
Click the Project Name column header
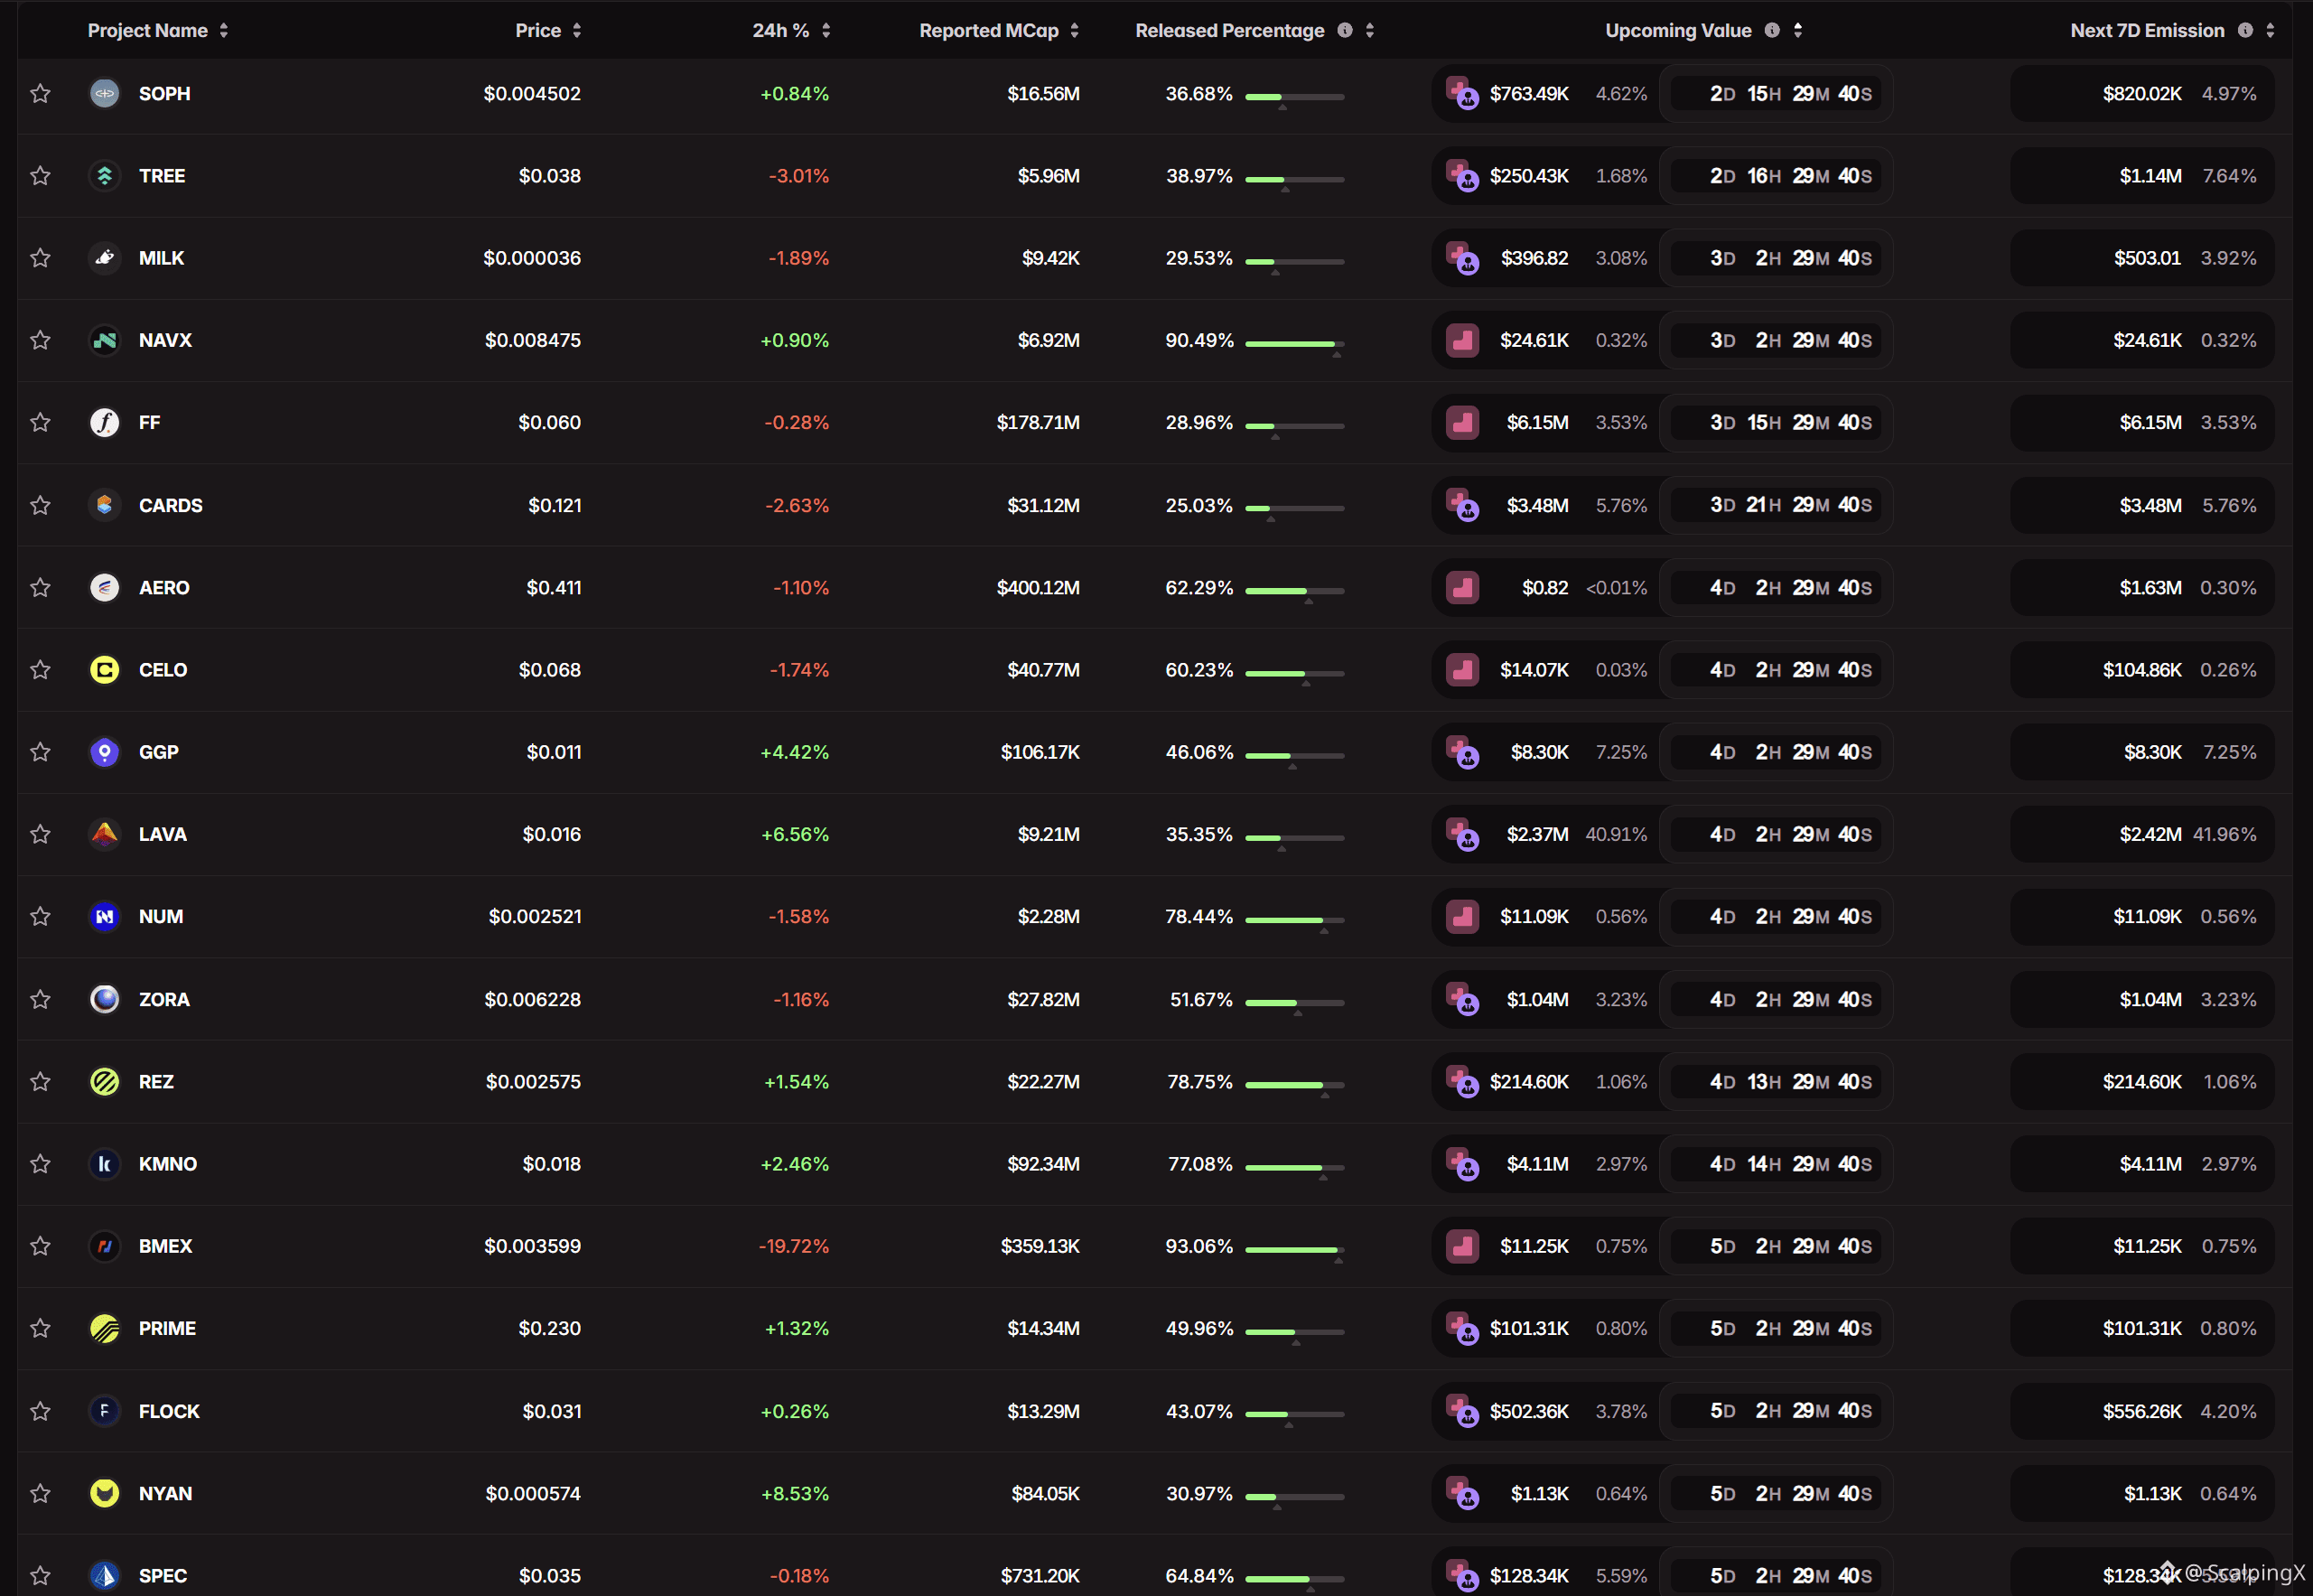tap(147, 30)
